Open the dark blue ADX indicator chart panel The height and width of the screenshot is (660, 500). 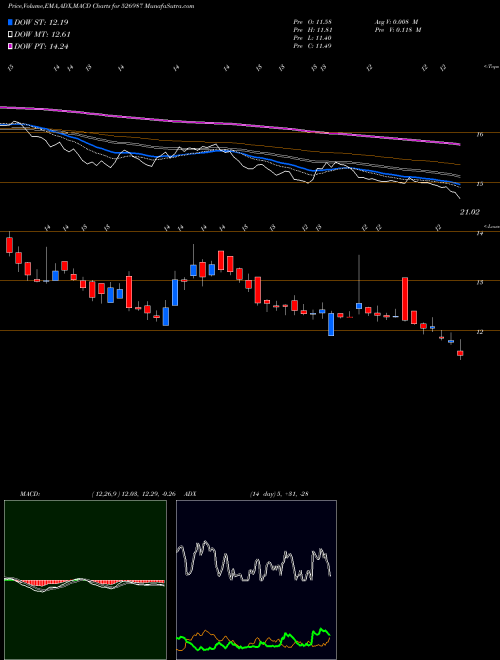256,580
